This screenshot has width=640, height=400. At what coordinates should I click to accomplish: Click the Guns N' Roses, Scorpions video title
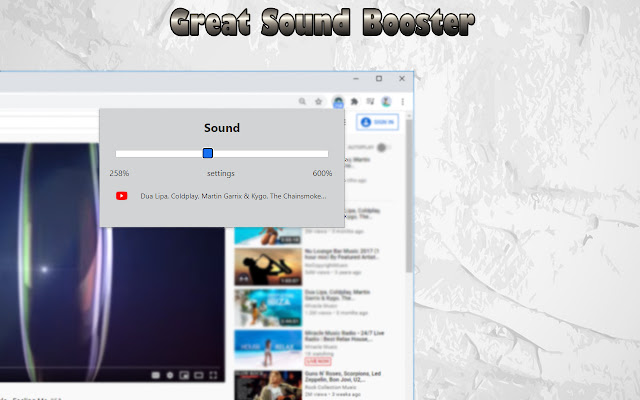[343, 376]
